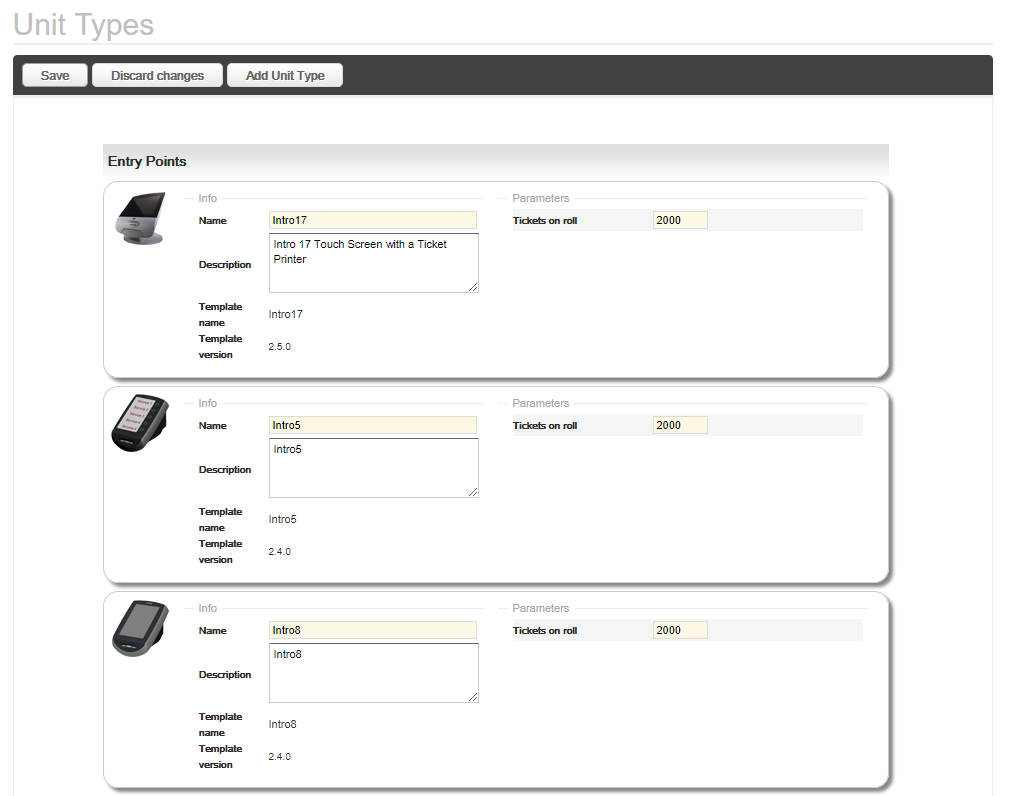Click Tickets on roll field for Intro17
Image resolution: width=1015 pixels, height=796 pixels.
(680, 220)
